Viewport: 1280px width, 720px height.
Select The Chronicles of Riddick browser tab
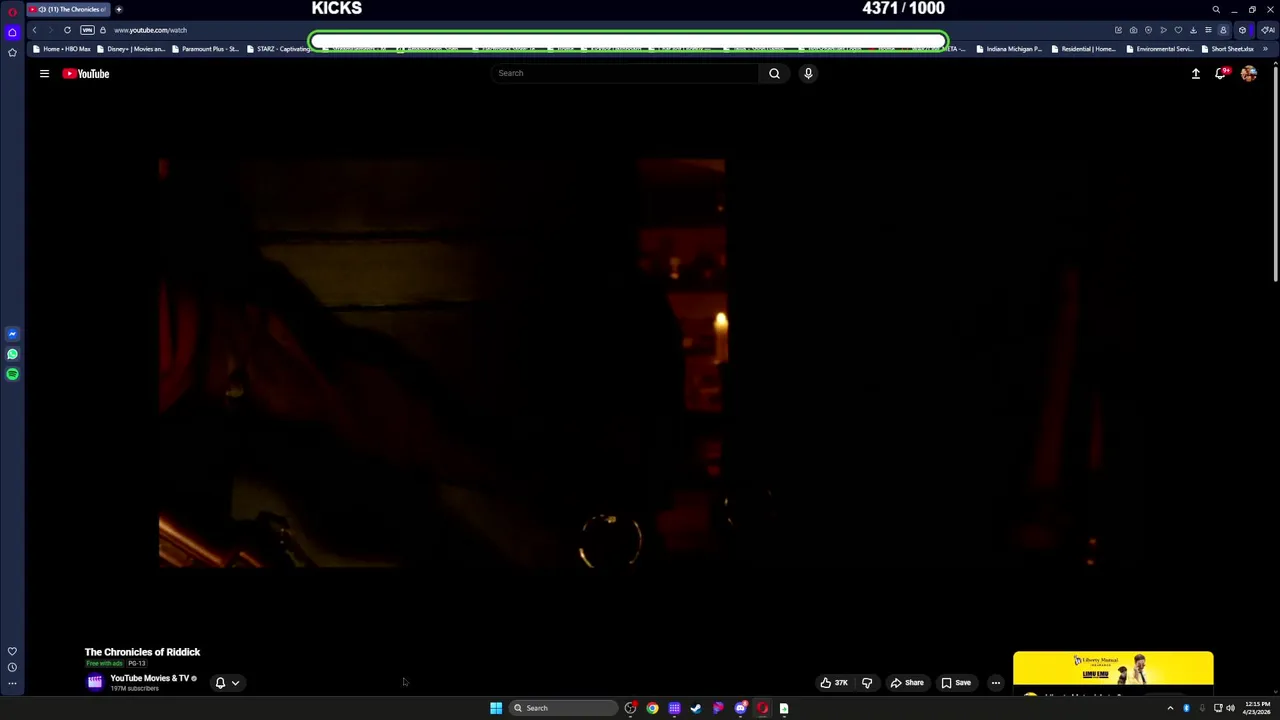[68, 9]
